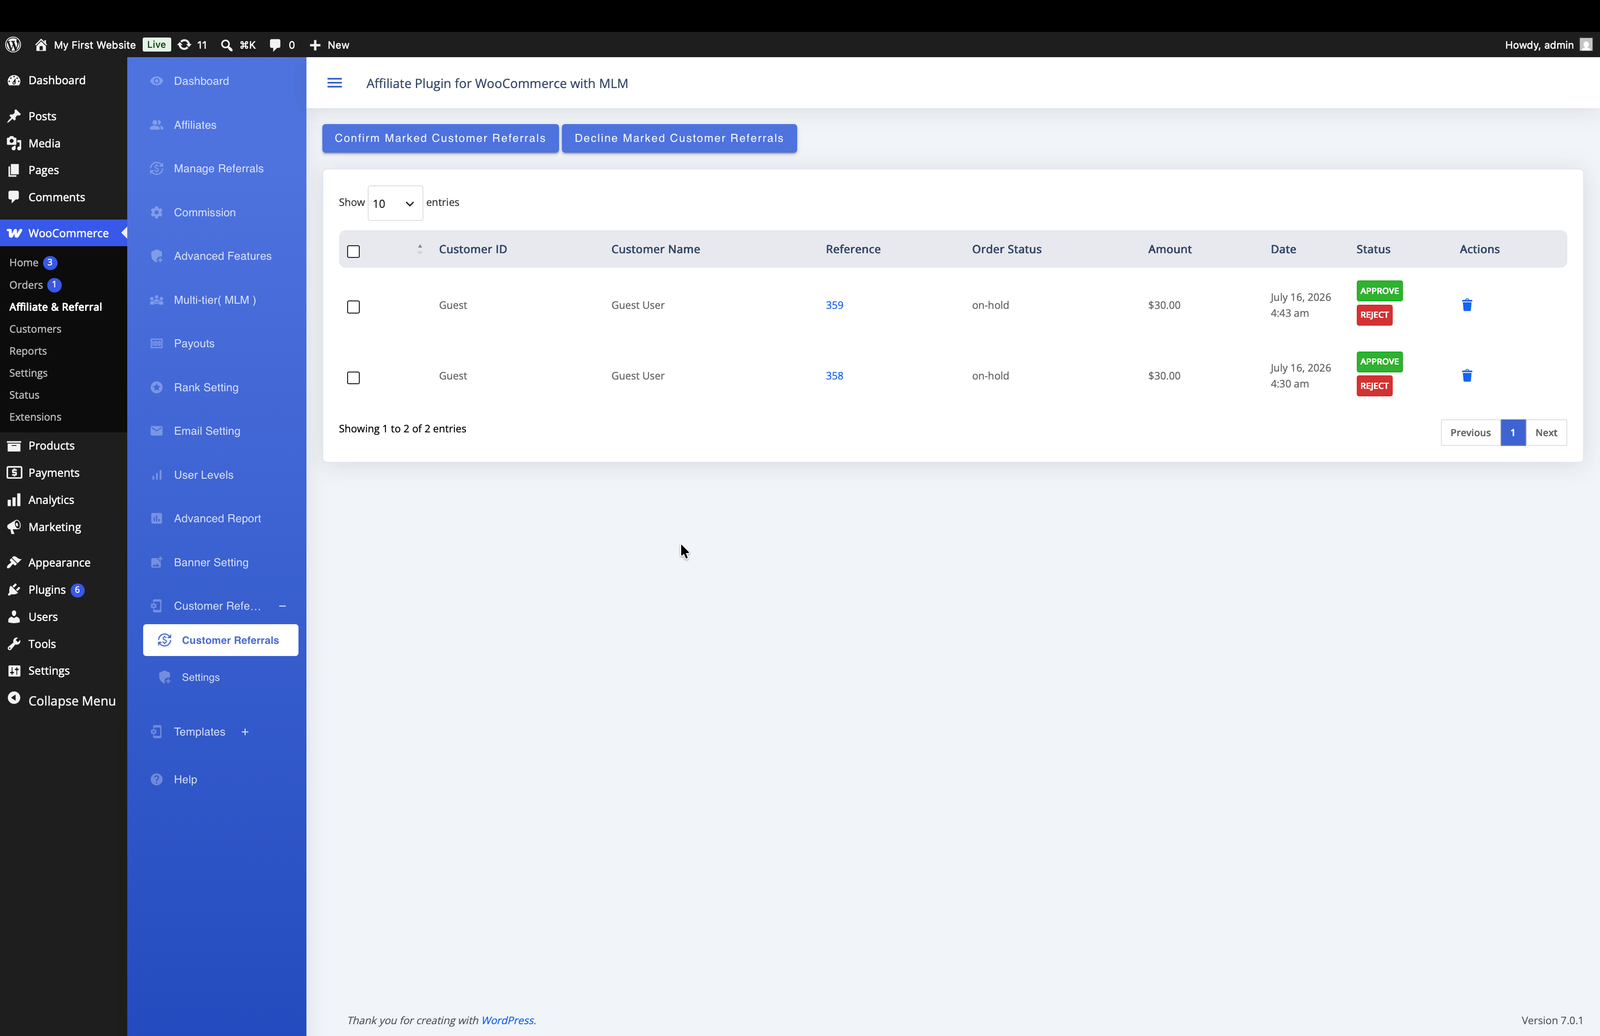This screenshot has height=1036, width=1600.
Task: Open the home icon for My First Website
Action: (x=41, y=45)
